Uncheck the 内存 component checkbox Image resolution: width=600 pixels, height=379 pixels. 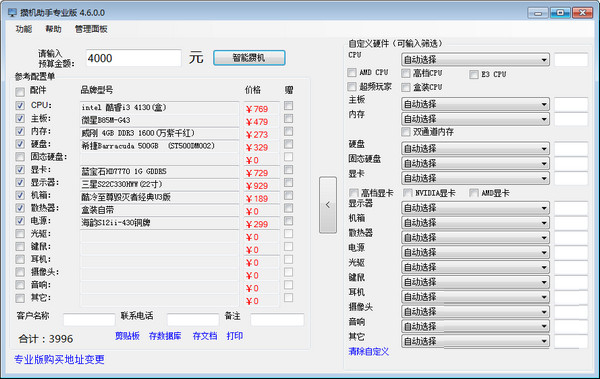(20, 131)
